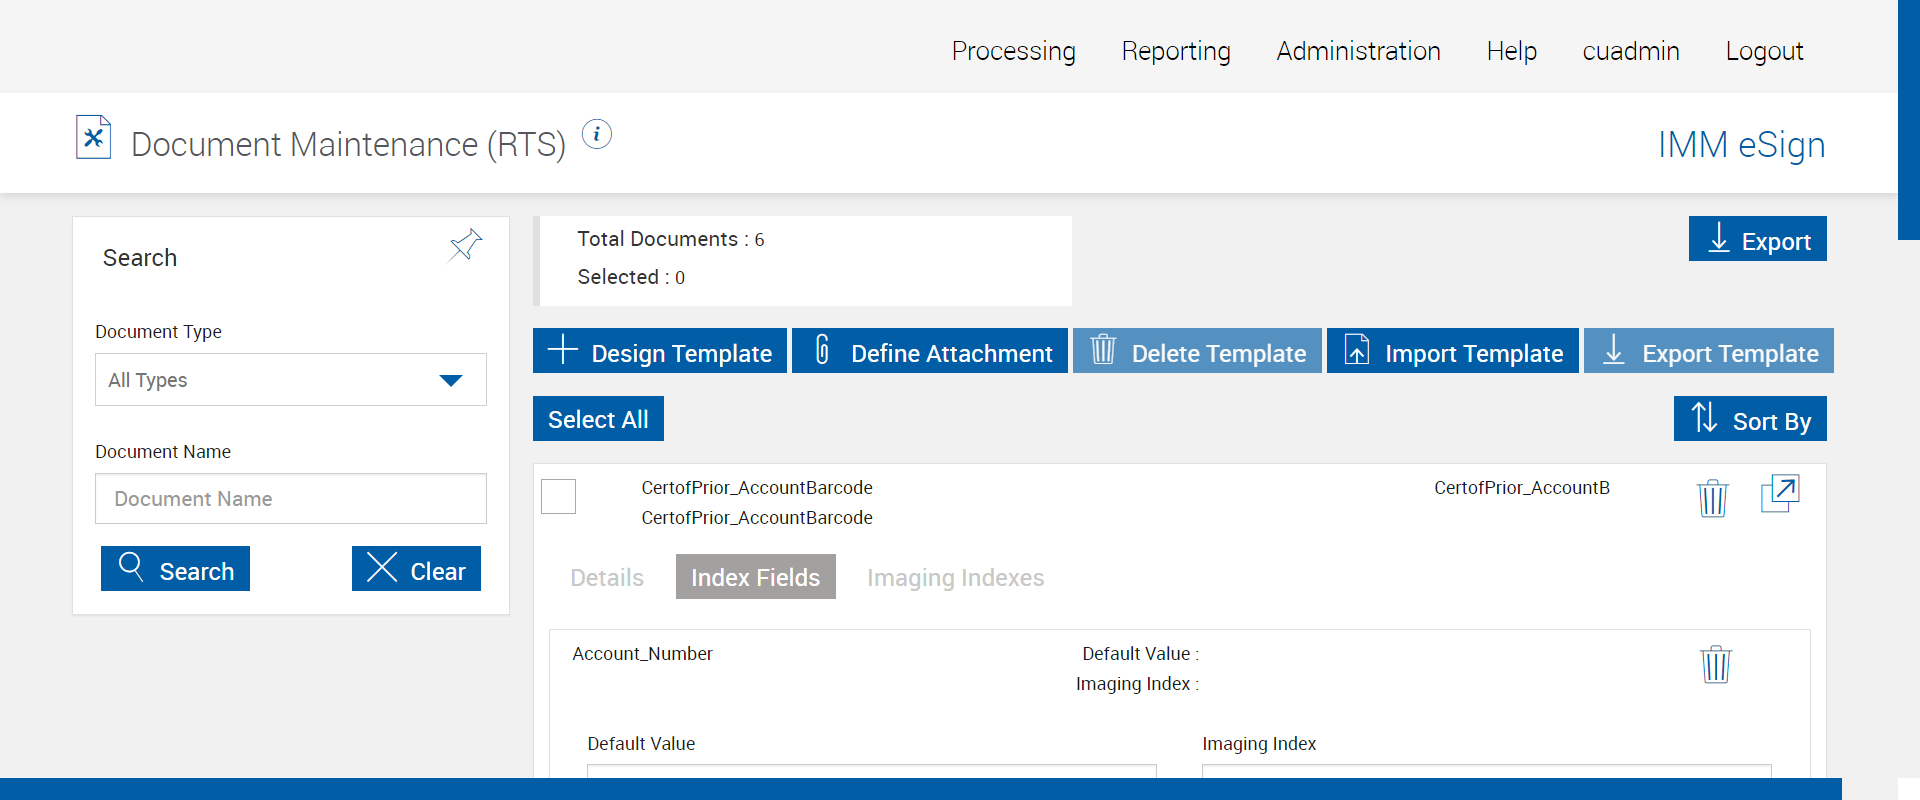Click Design Template button
Screen dimensions: 1920x800
click(660, 351)
